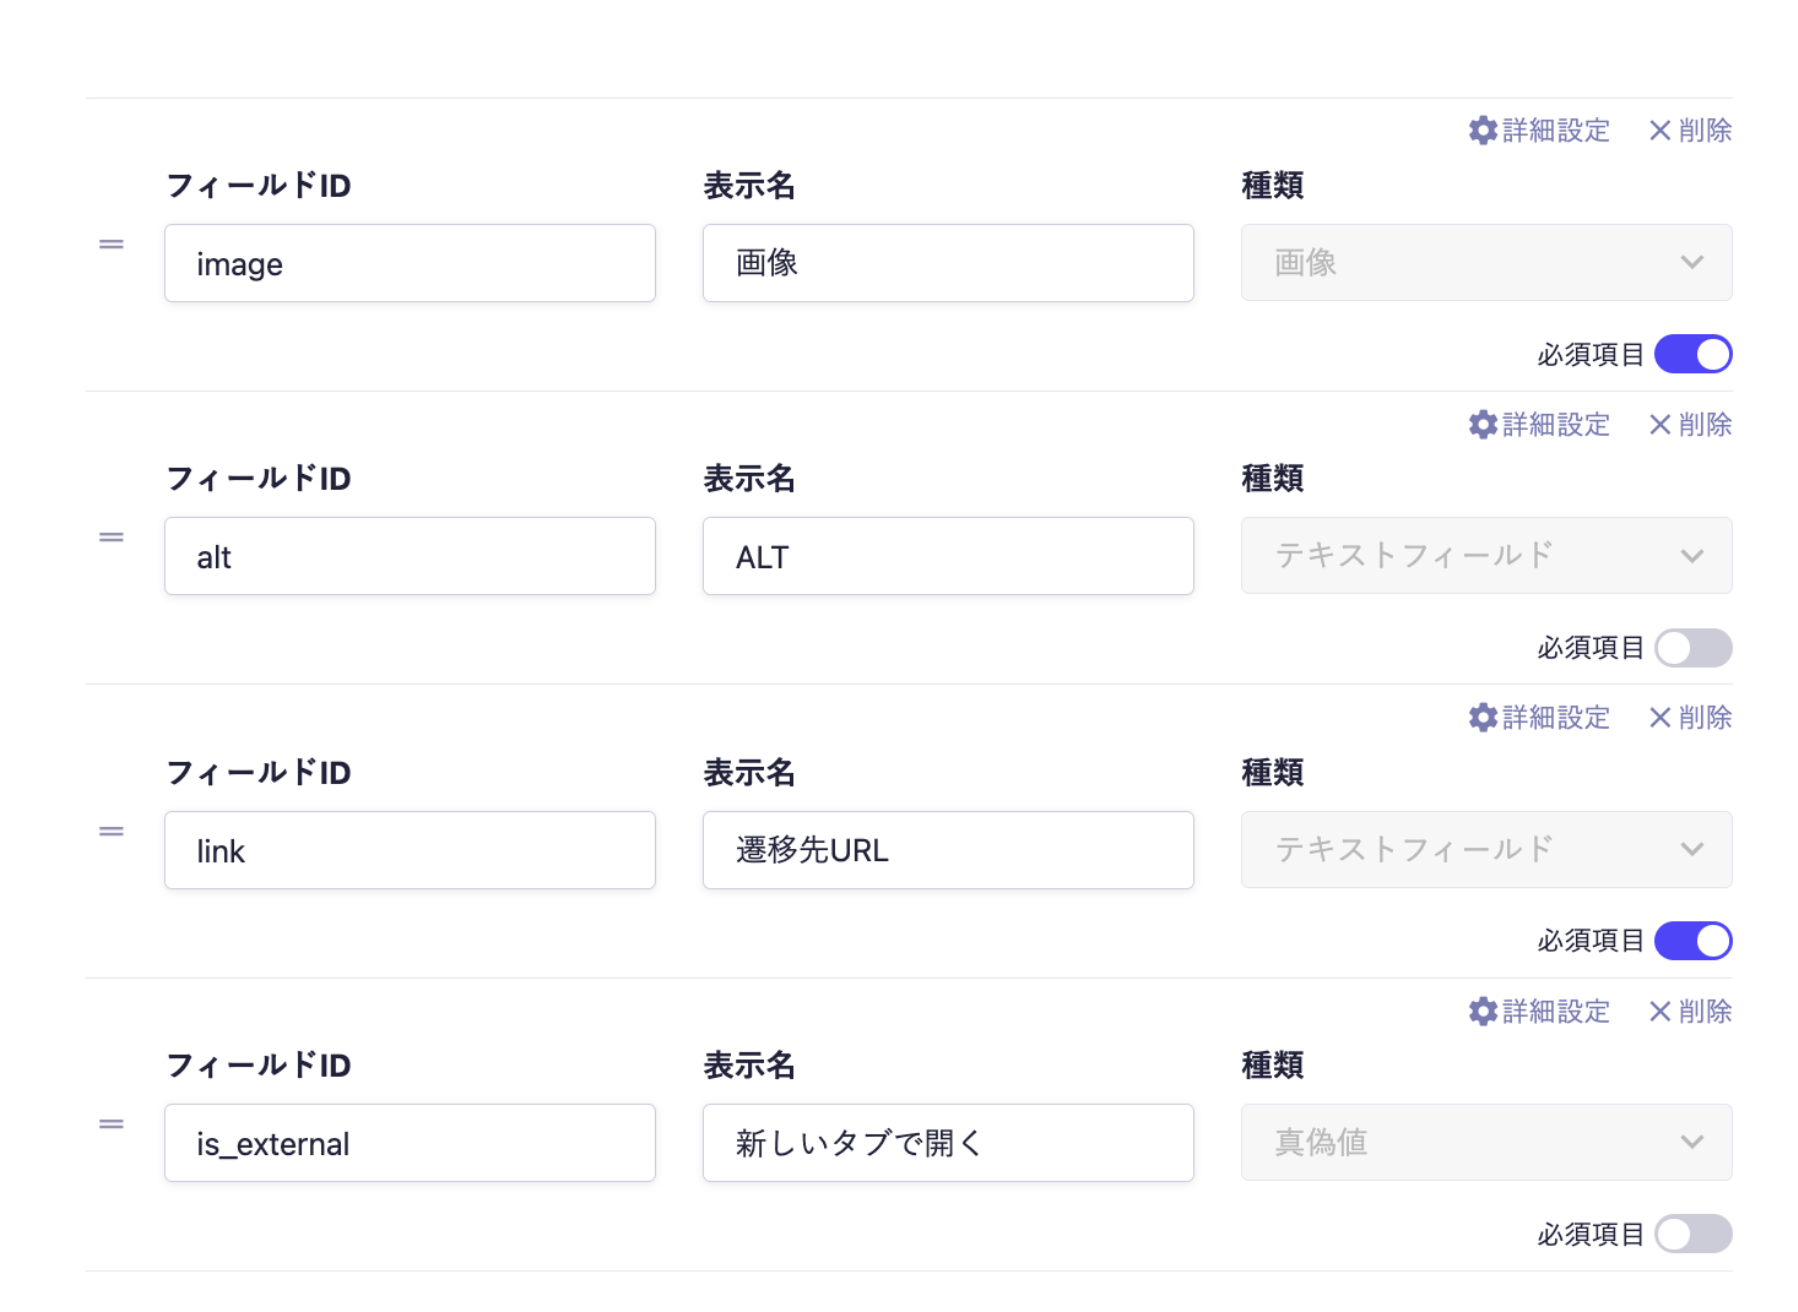Image resolution: width=1798 pixels, height=1312 pixels.
Task: Open 詳細設定 for the is_external field
Action: [1555, 1012]
